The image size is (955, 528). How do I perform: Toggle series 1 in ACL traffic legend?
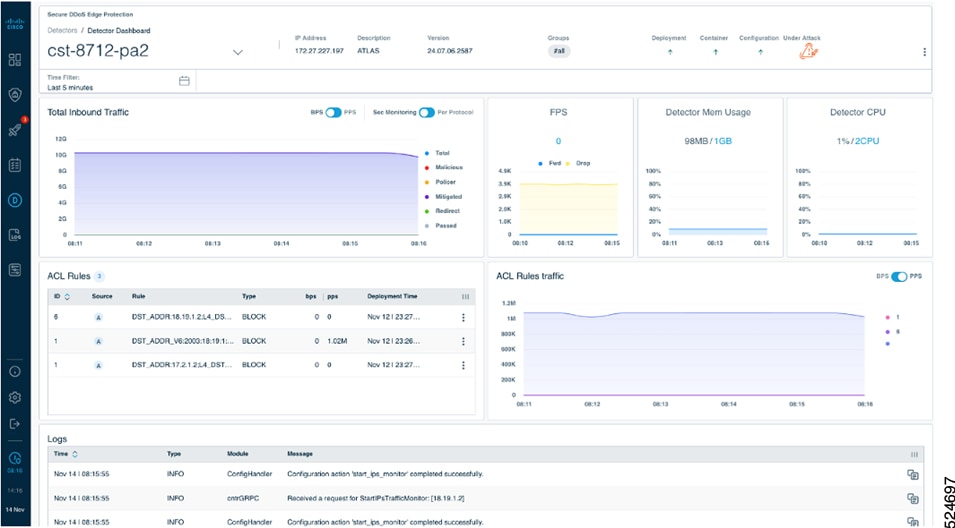(892, 317)
